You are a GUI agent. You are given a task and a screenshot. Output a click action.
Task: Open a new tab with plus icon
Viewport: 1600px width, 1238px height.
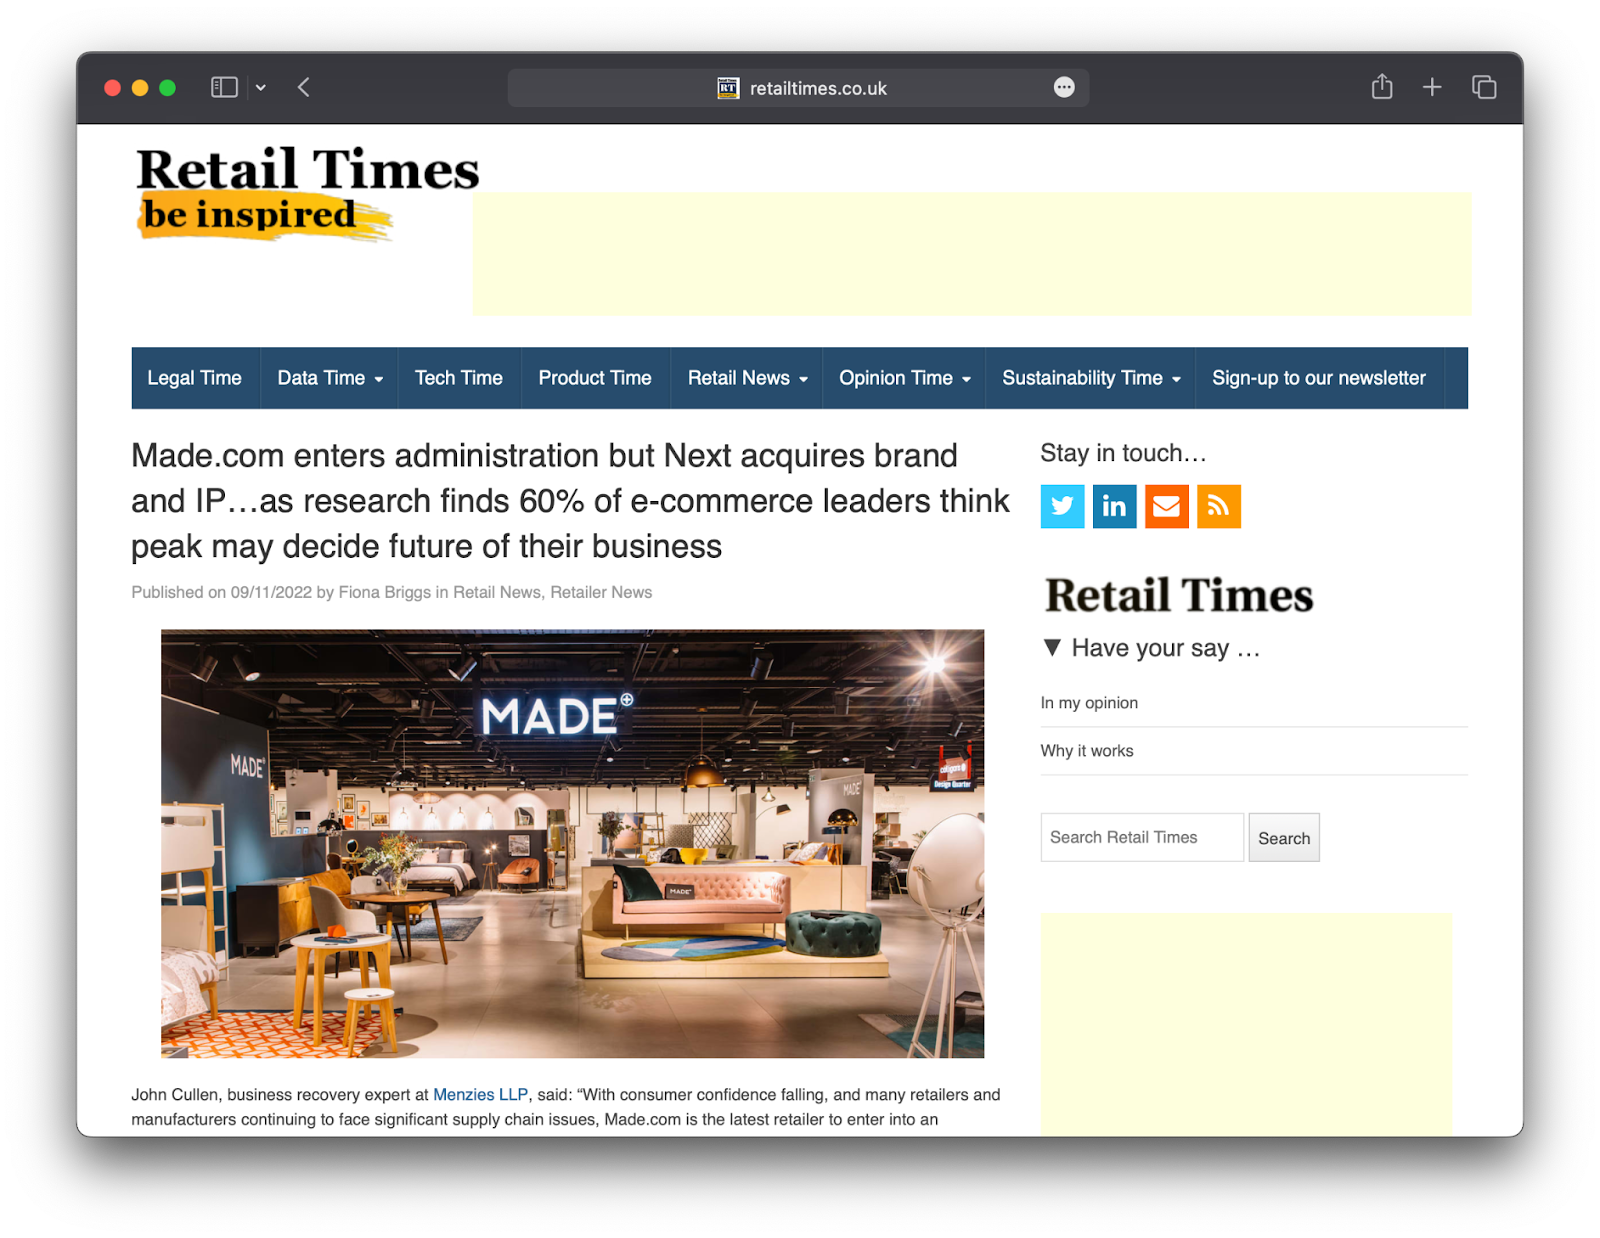(1432, 87)
